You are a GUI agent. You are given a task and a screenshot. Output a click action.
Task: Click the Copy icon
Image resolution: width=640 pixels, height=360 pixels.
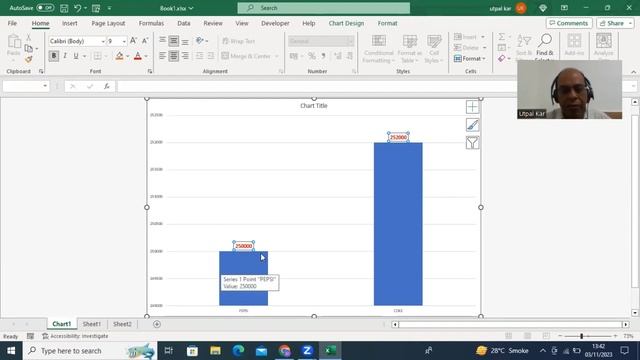[x=28, y=49]
